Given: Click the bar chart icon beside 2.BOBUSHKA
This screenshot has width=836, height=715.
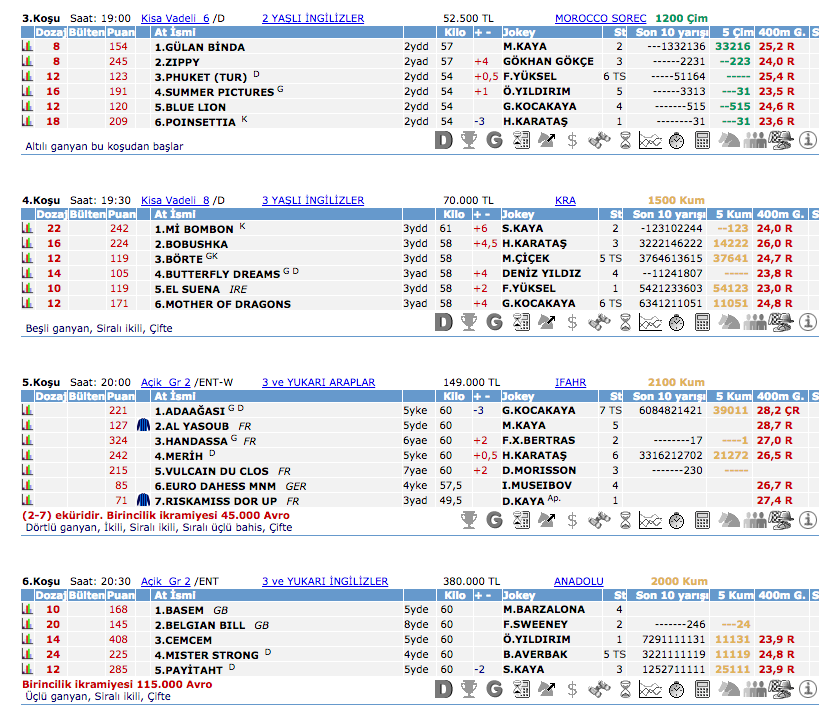Looking at the screenshot, I should (28, 244).
